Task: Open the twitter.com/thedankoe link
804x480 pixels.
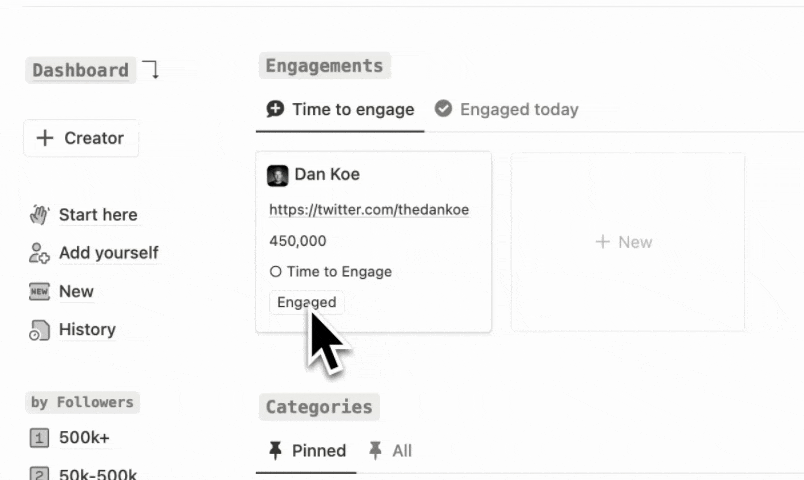Action: (x=369, y=210)
